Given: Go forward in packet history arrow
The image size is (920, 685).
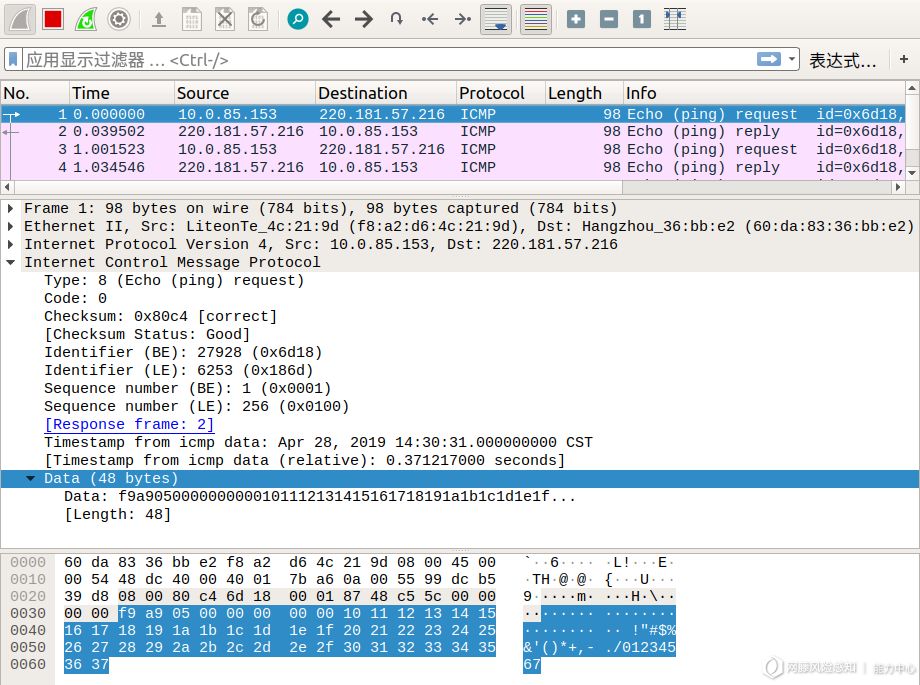Looking at the screenshot, I should (x=364, y=19).
